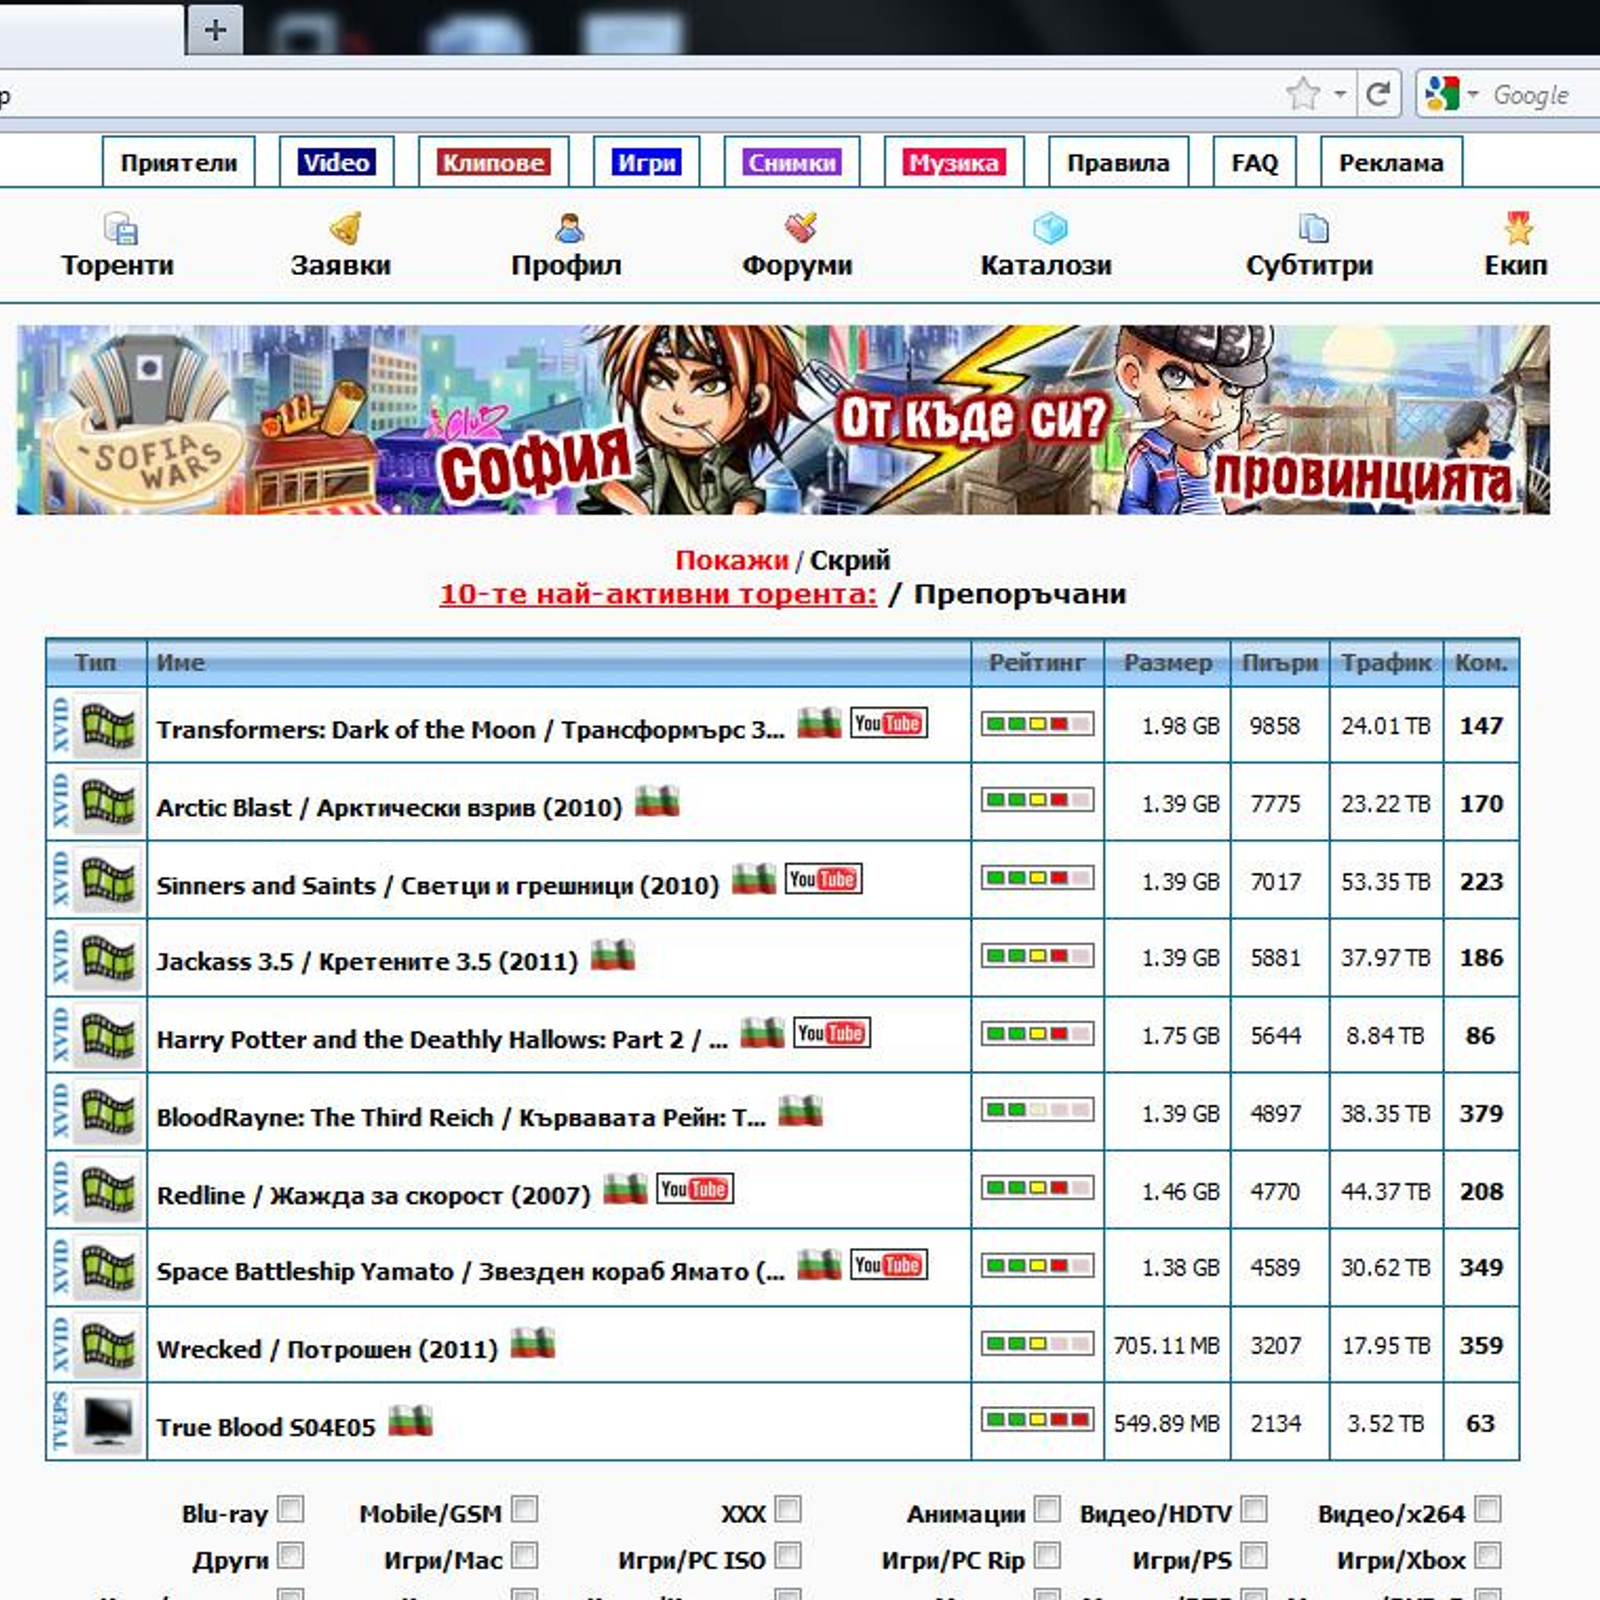Open Redline torrent link
This screenshot has width=1600, height=1600.
click(374, 1196)
